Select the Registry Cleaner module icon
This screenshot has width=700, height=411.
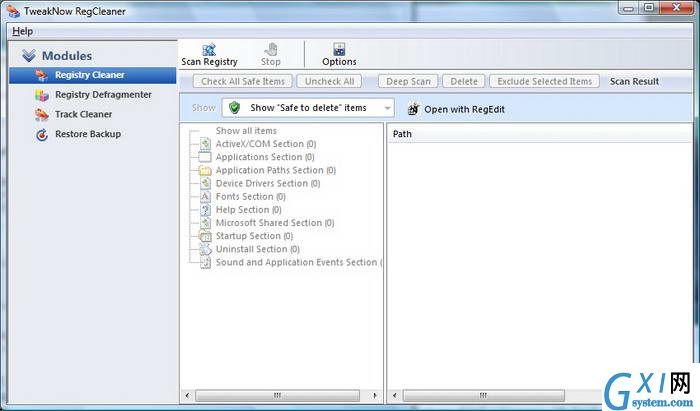tap(41, 75)
